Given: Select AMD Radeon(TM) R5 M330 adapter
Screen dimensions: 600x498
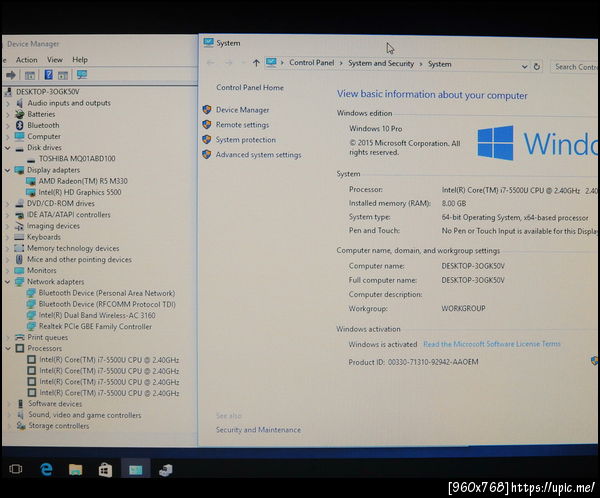Looking at the screenshot, I should 83,181.
